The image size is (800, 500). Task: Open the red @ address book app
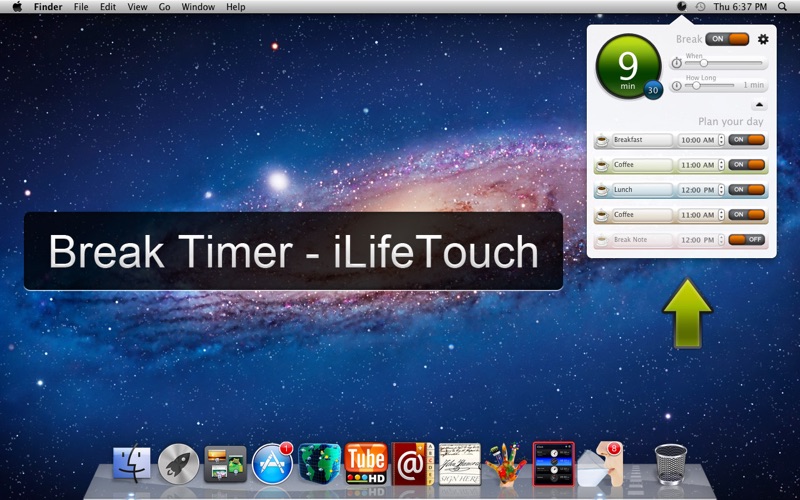point(412,463)
